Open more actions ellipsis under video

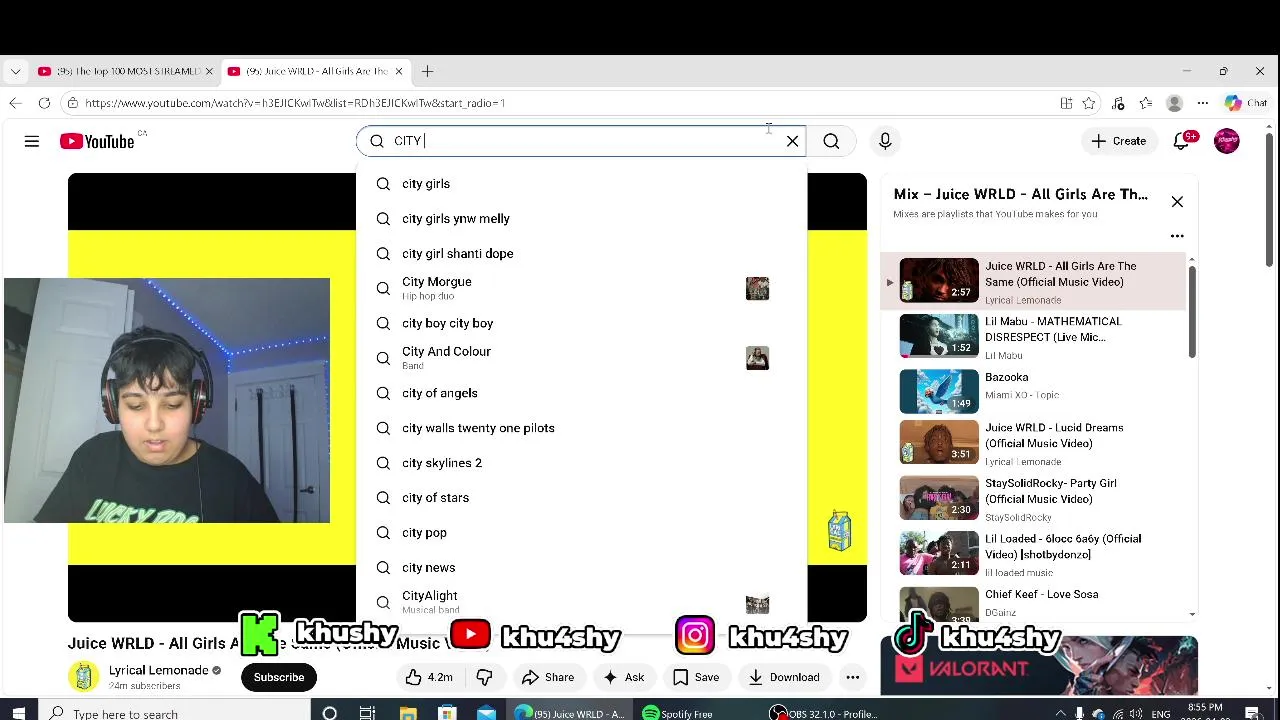(x=853, y=677)
